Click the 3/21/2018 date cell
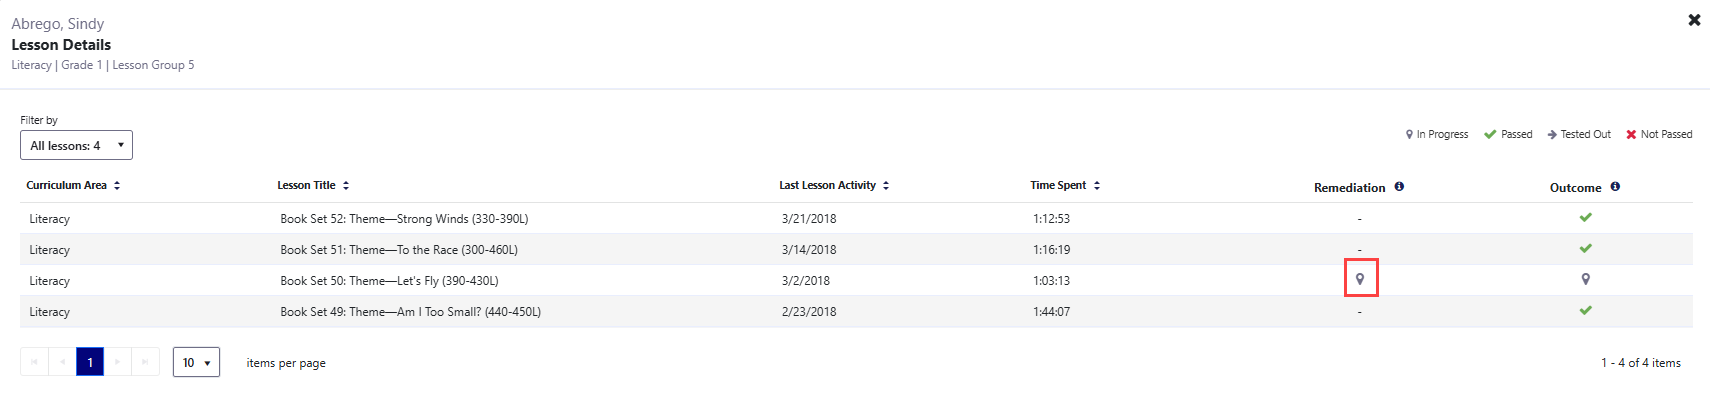1710x397 pixels. pyautogui.click(x=809, y=219)
